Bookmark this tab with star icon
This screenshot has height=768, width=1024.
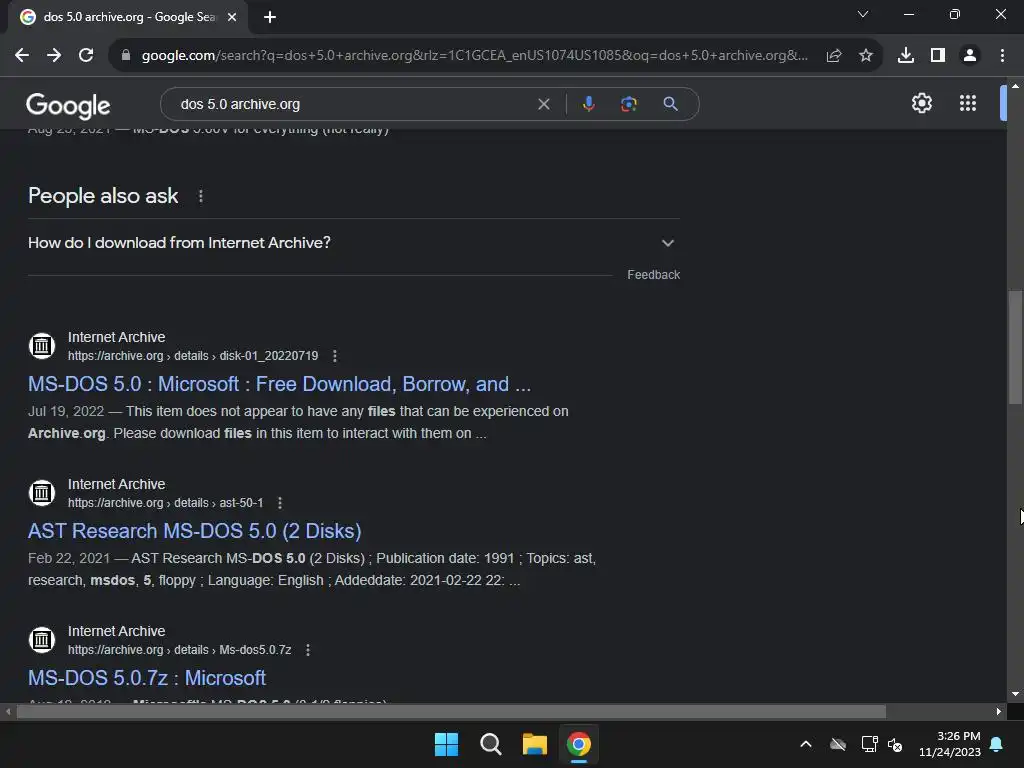click(x=866, y=56)
